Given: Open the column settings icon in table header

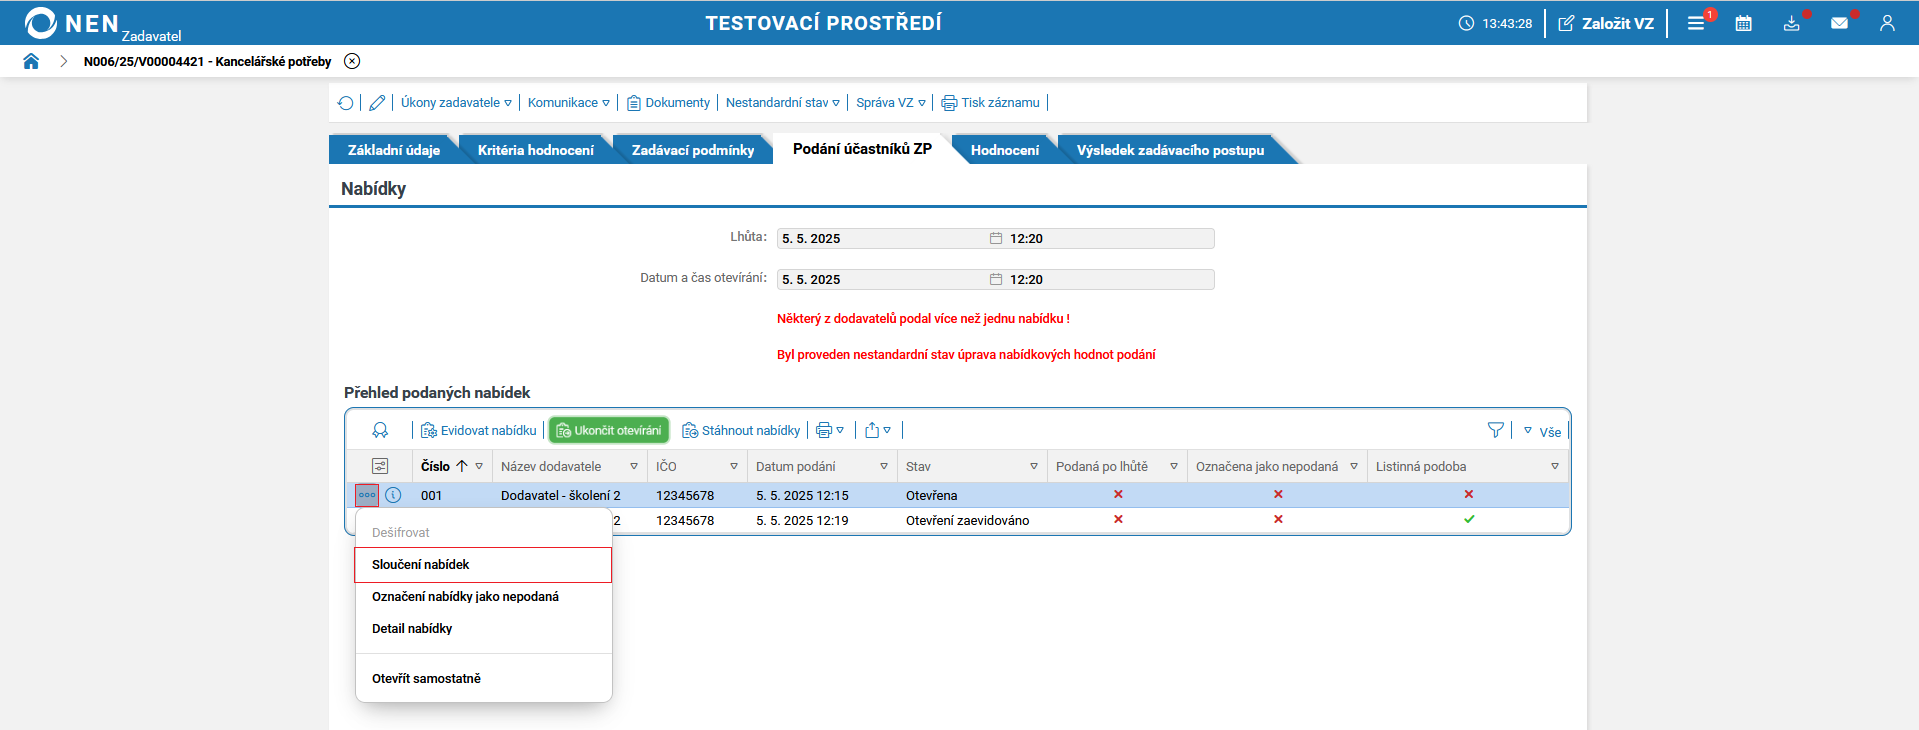Looking at the screenshot, I should coord(380,466).
